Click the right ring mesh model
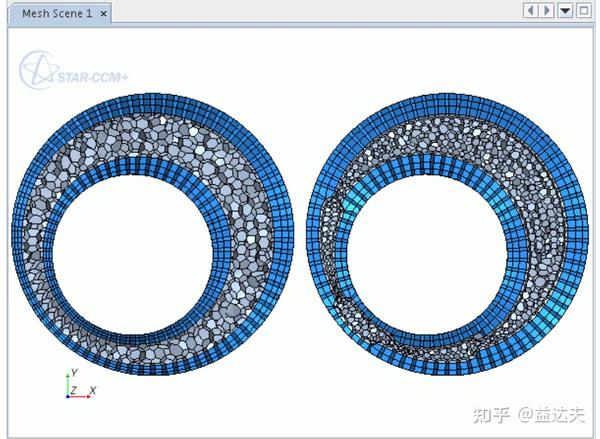 coord(447,234)
